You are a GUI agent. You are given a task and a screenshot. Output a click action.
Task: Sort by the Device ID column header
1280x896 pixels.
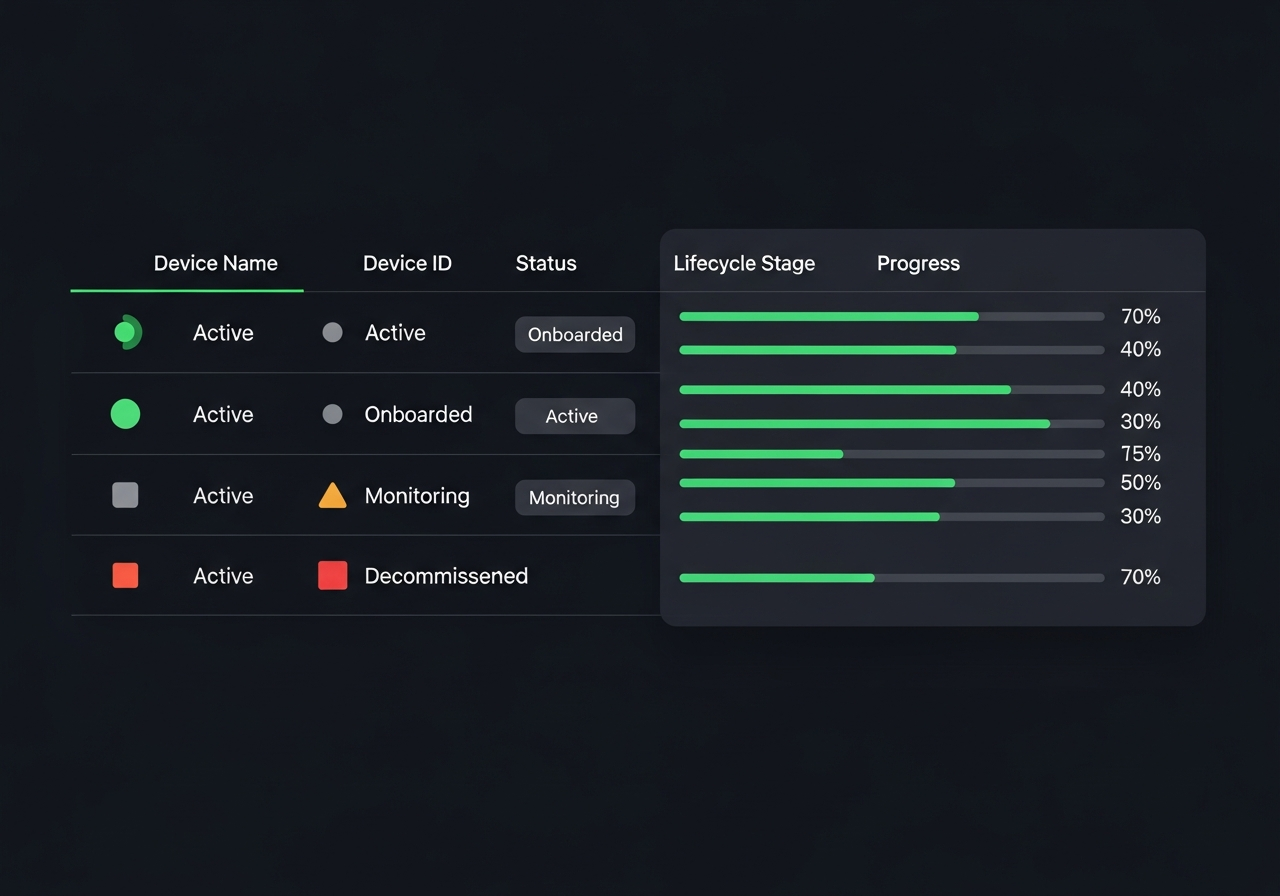click(407, 263)
